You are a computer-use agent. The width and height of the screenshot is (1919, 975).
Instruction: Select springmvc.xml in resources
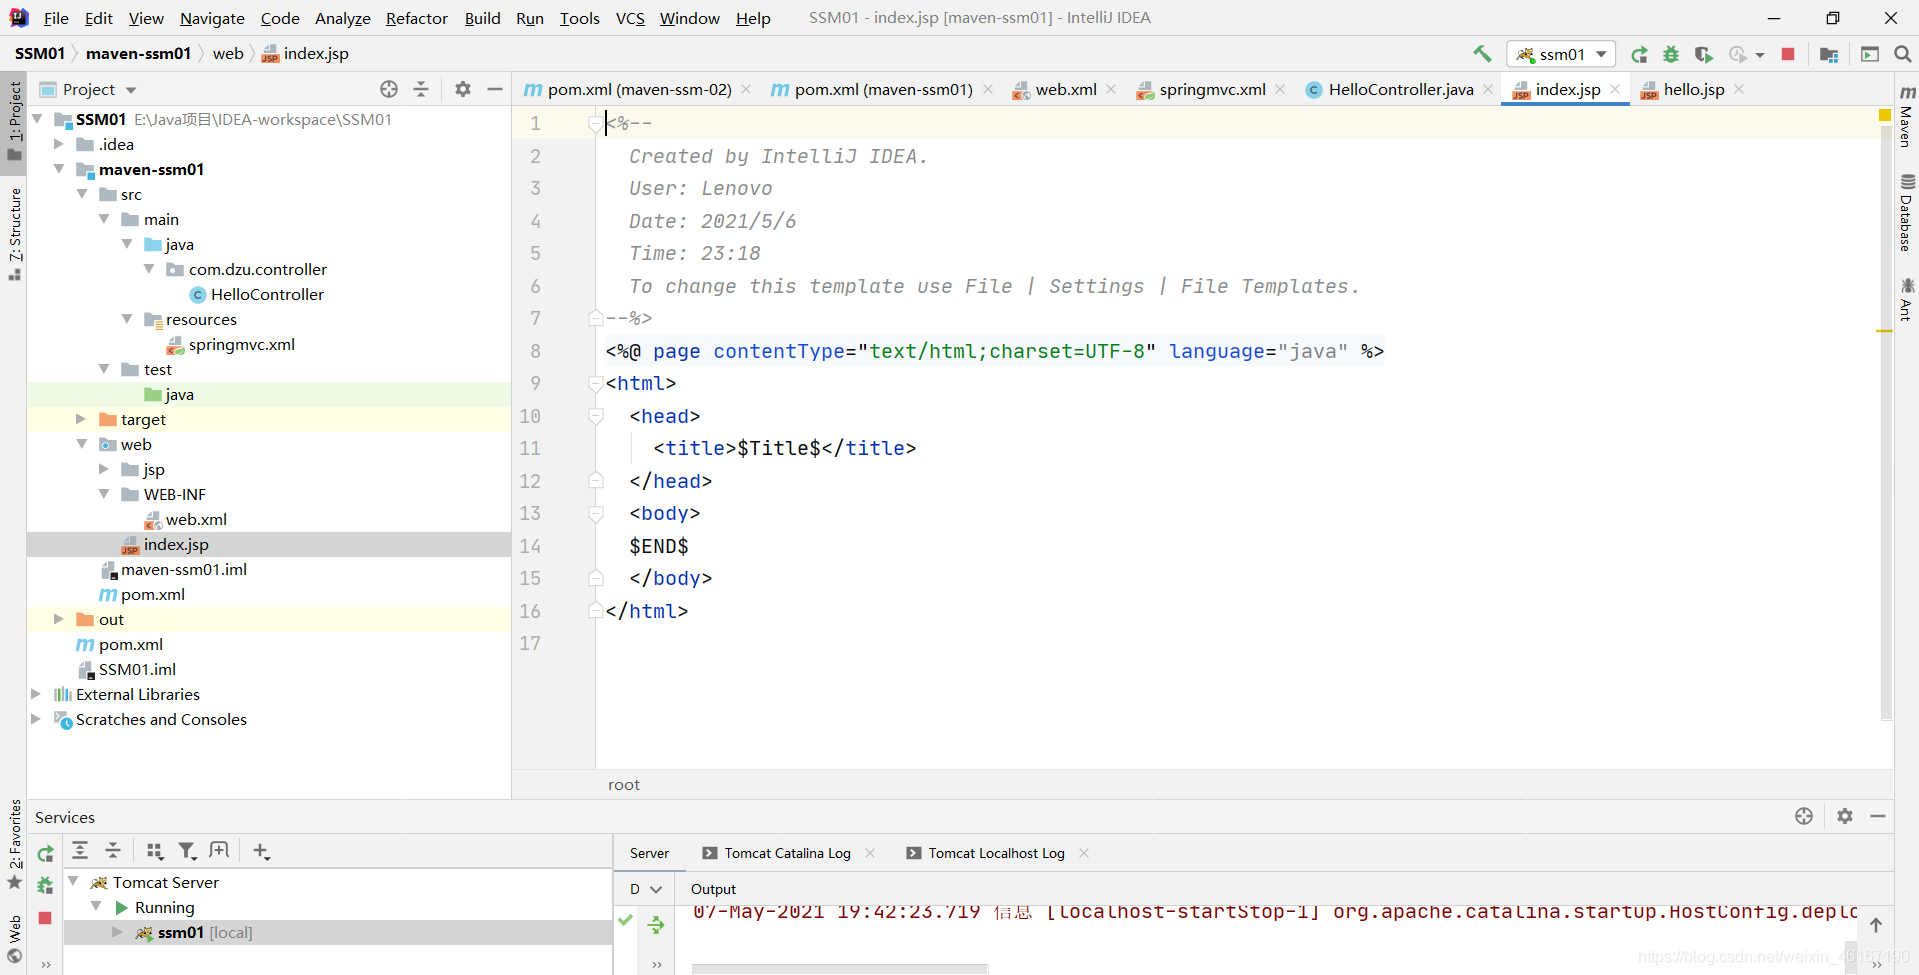tap(241, 344)
